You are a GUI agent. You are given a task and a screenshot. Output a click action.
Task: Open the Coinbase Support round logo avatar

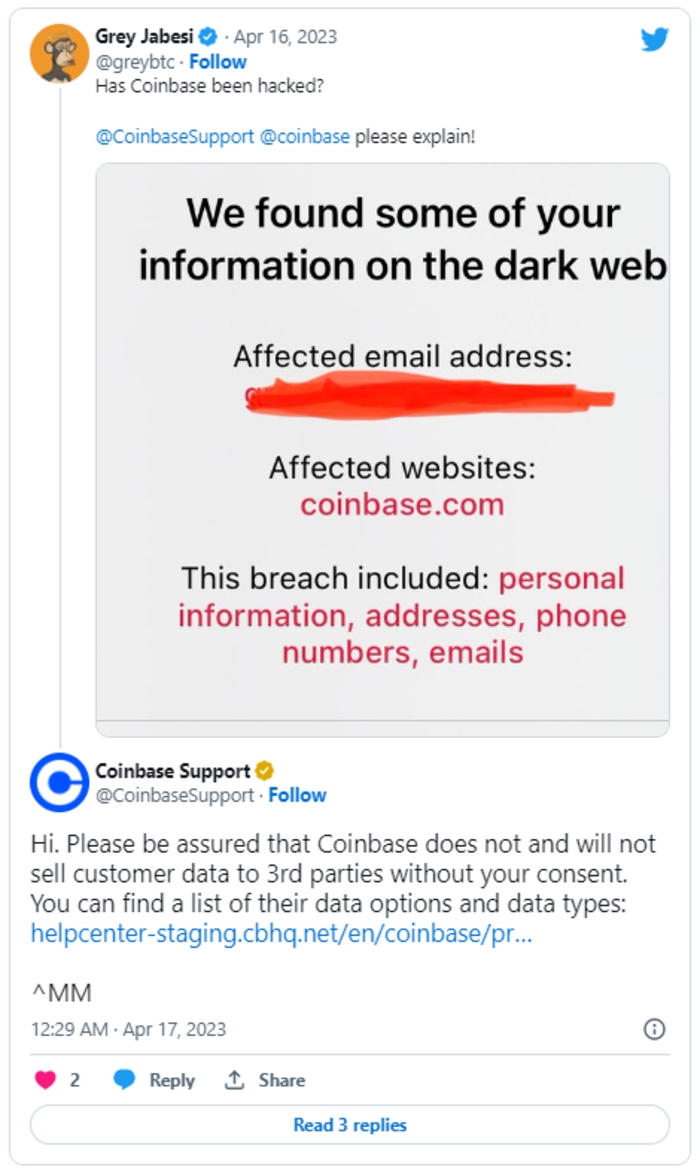coord(59,782)
